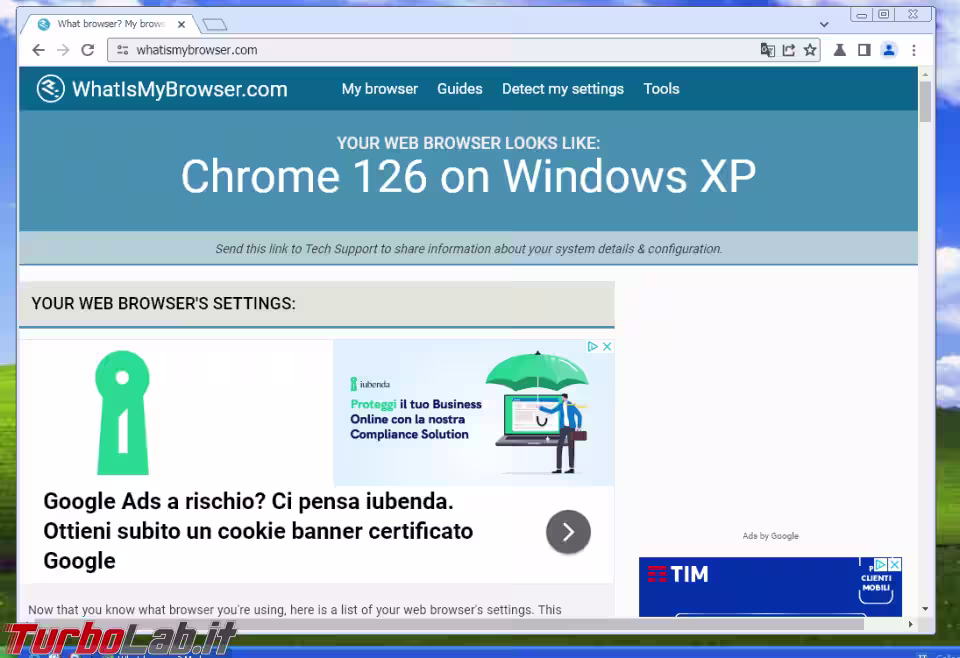
Task: Open the user profile avatar icon
Action: [888, 50]
